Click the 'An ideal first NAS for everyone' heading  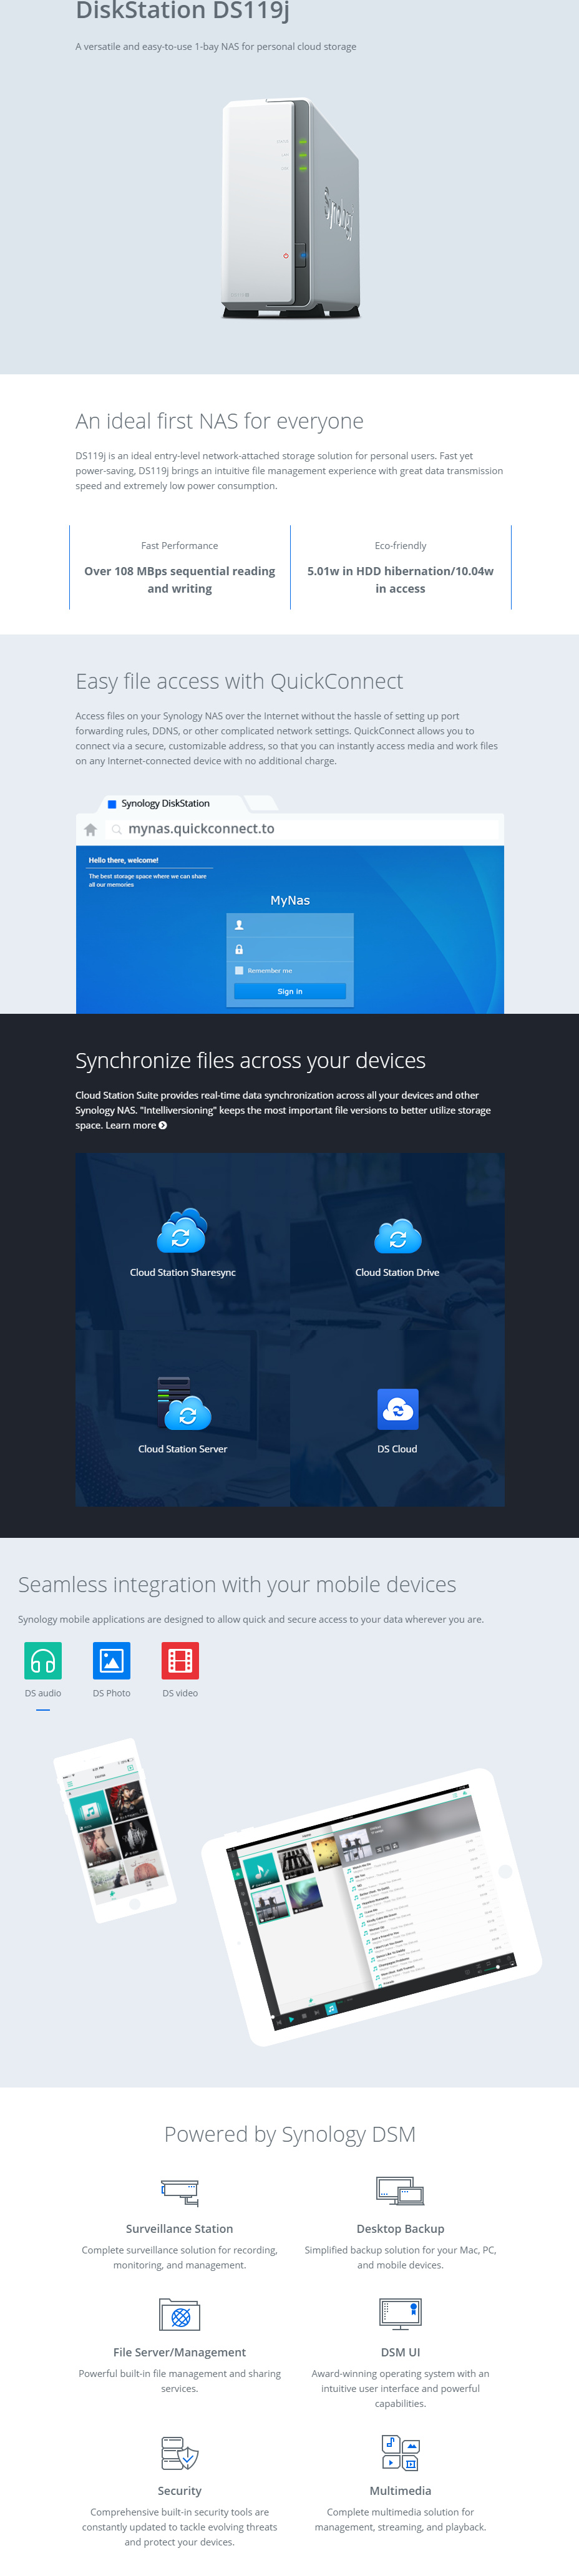pyautogui.click(x=219, y=421)
